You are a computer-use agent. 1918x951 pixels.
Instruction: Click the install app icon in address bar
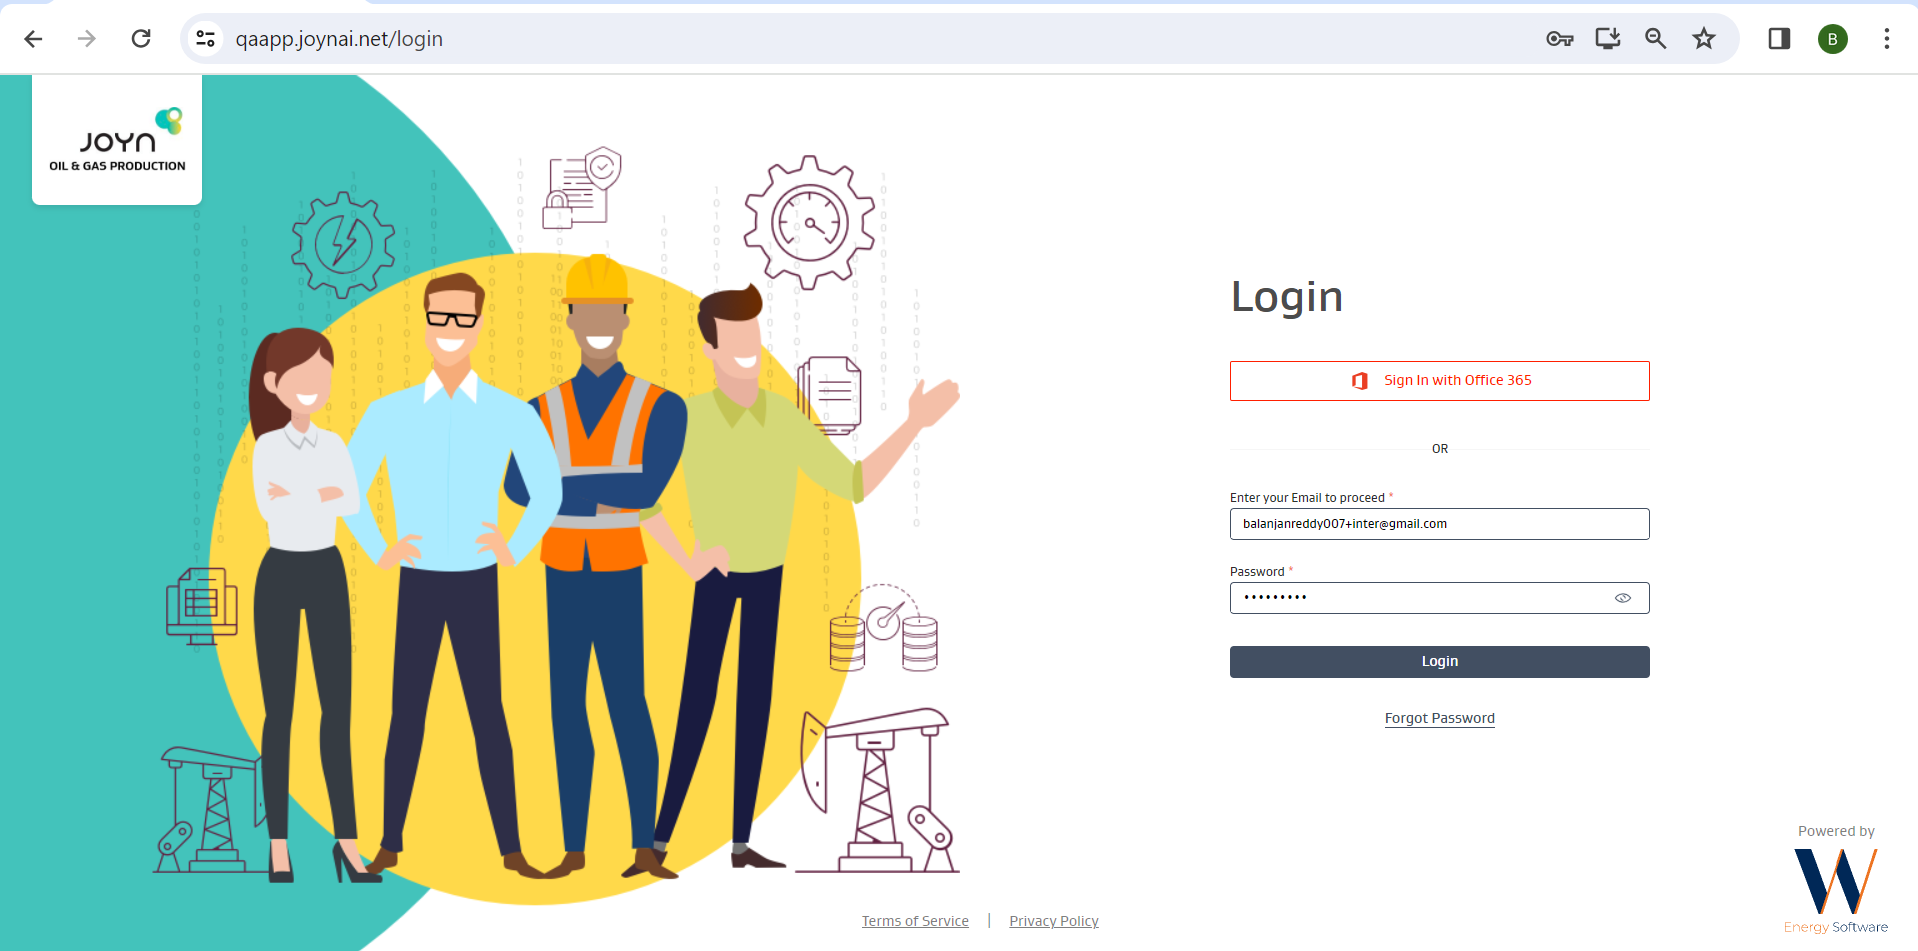(x=1607, y=39)
